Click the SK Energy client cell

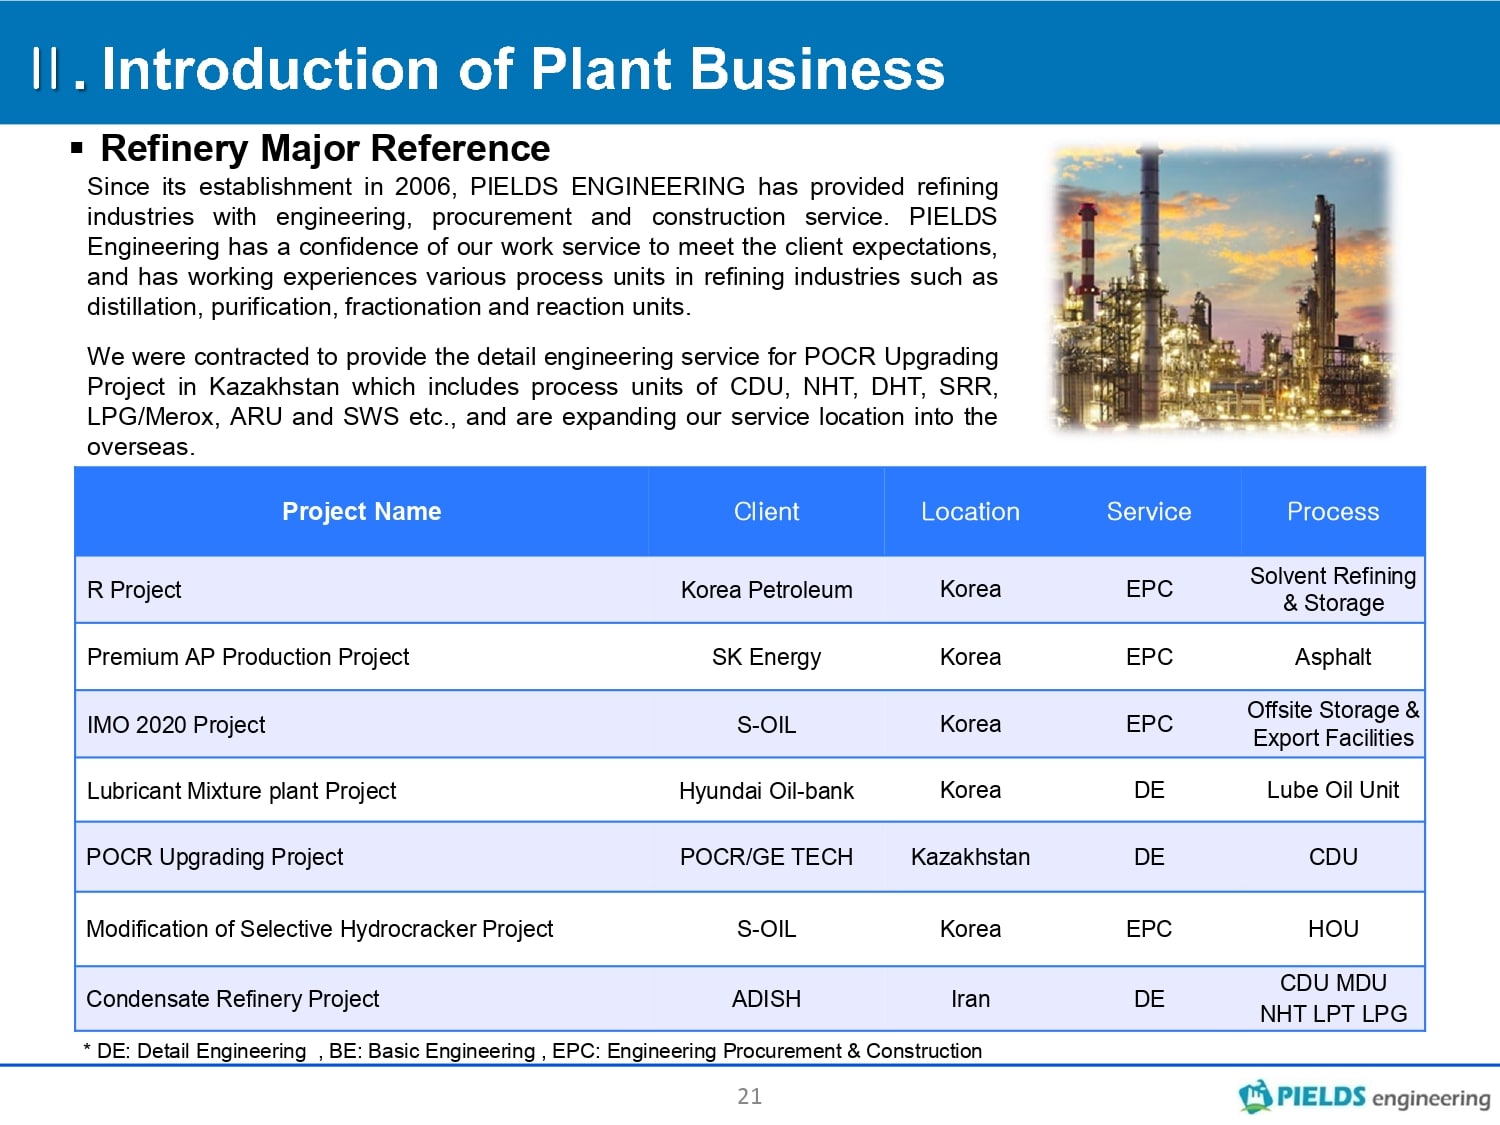click(766, 657)
